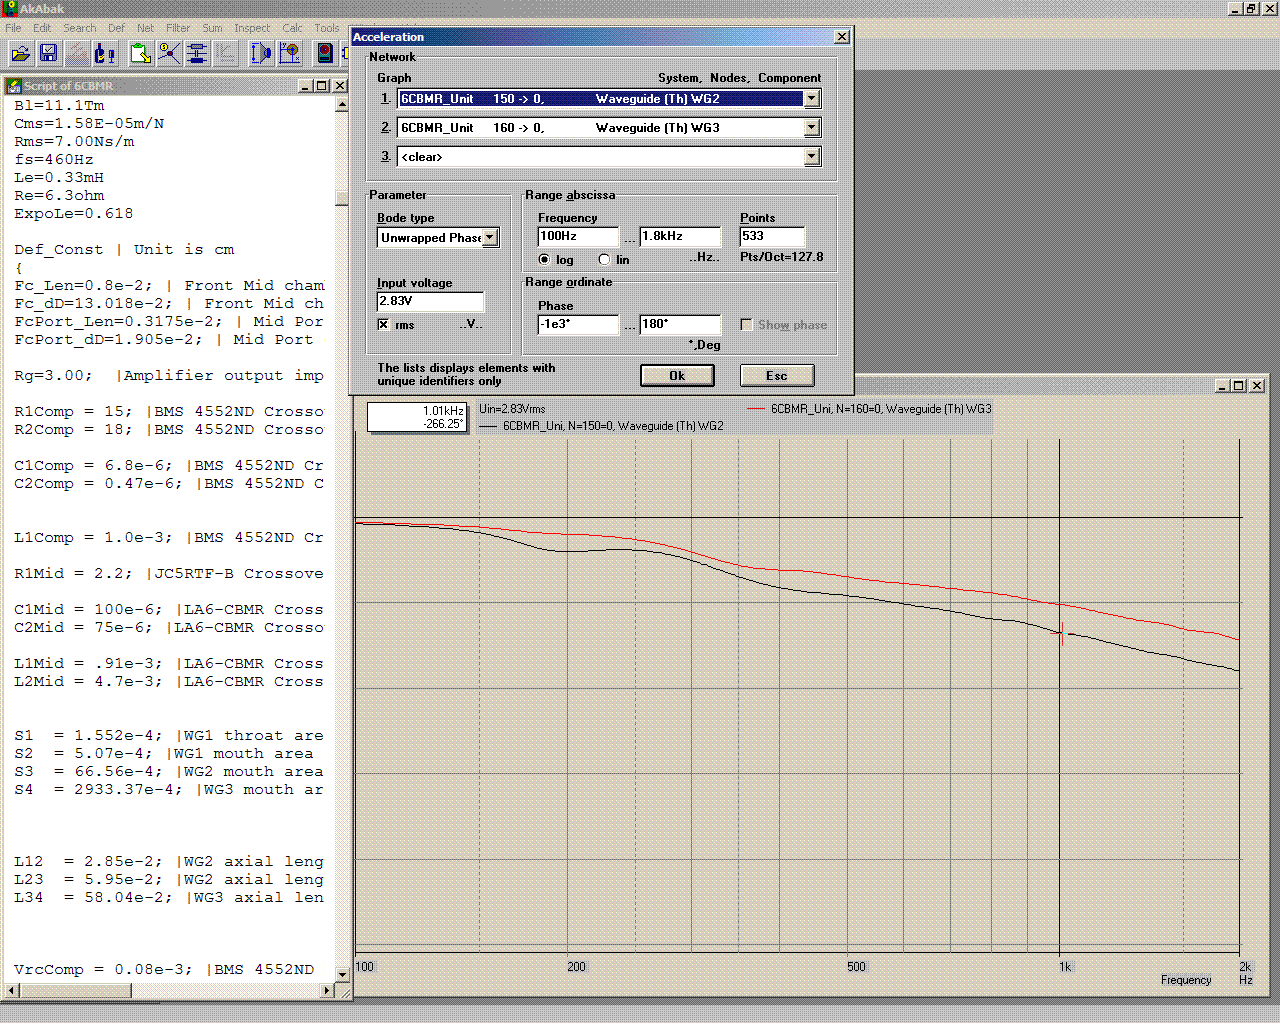Image resolution: width=1280 pixels, height=1024 pixels.
Task: Open the Net menu
Action: tap(146, 28)
